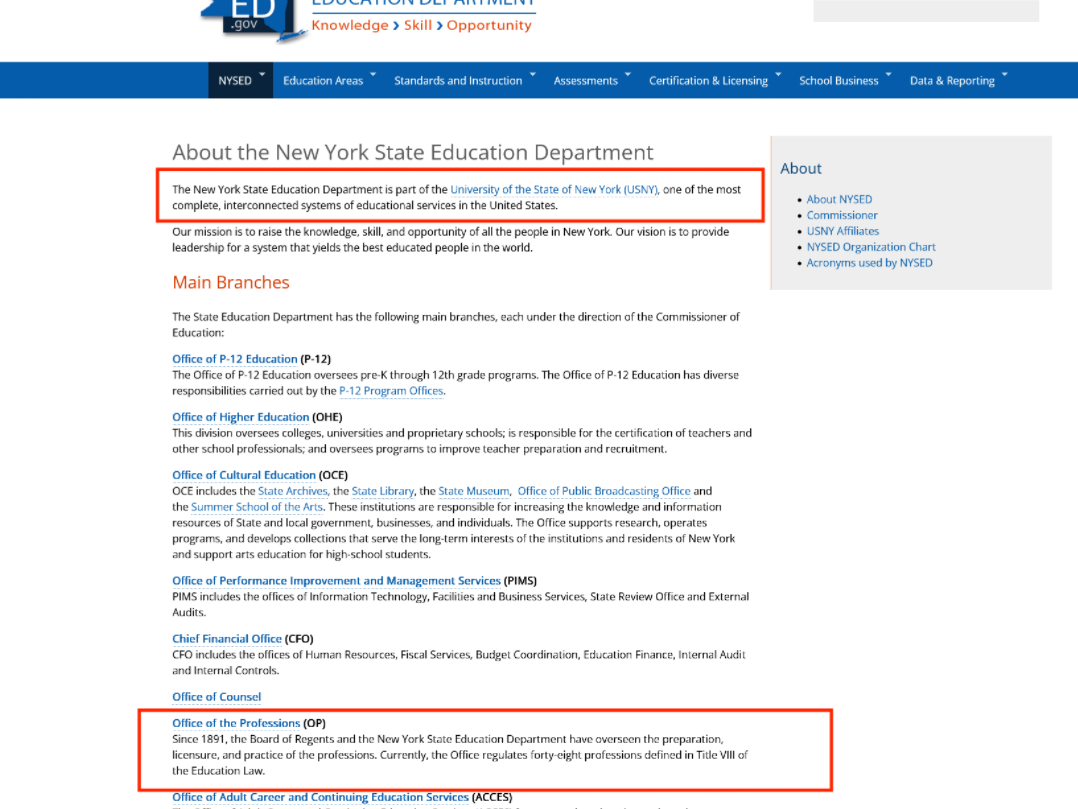Screen dimensions: 1078x809
Task: Open the NYSED menu item
Action: pyautogui.click(x=235, y=80)
